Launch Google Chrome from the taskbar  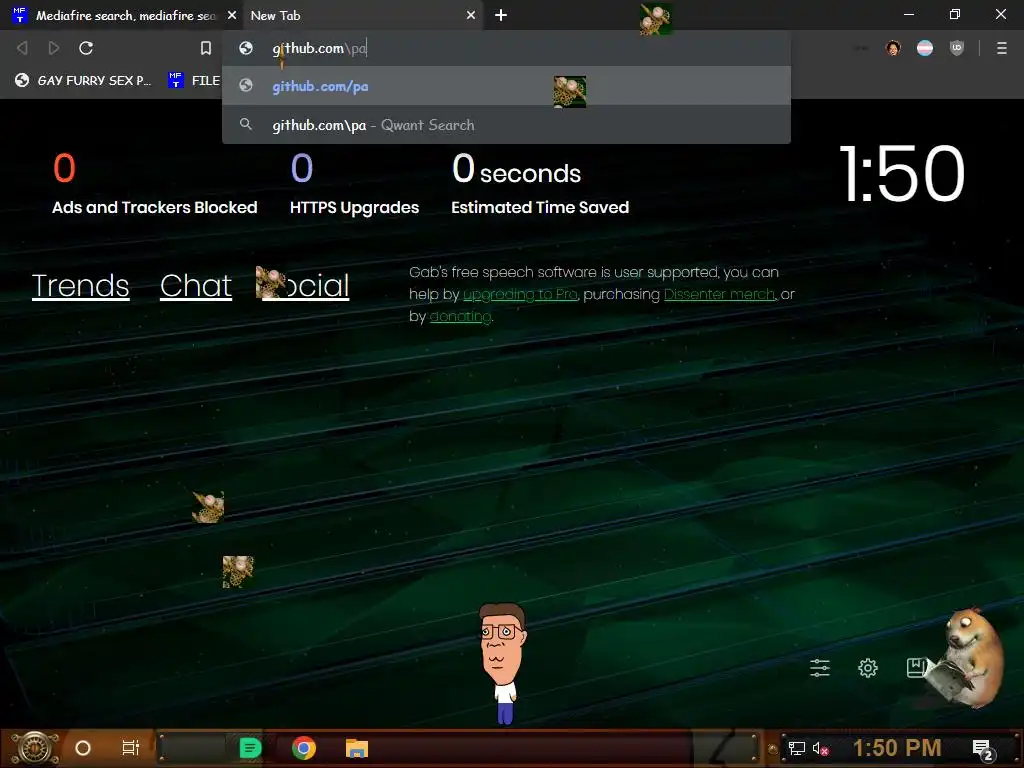tap(304, 748)
